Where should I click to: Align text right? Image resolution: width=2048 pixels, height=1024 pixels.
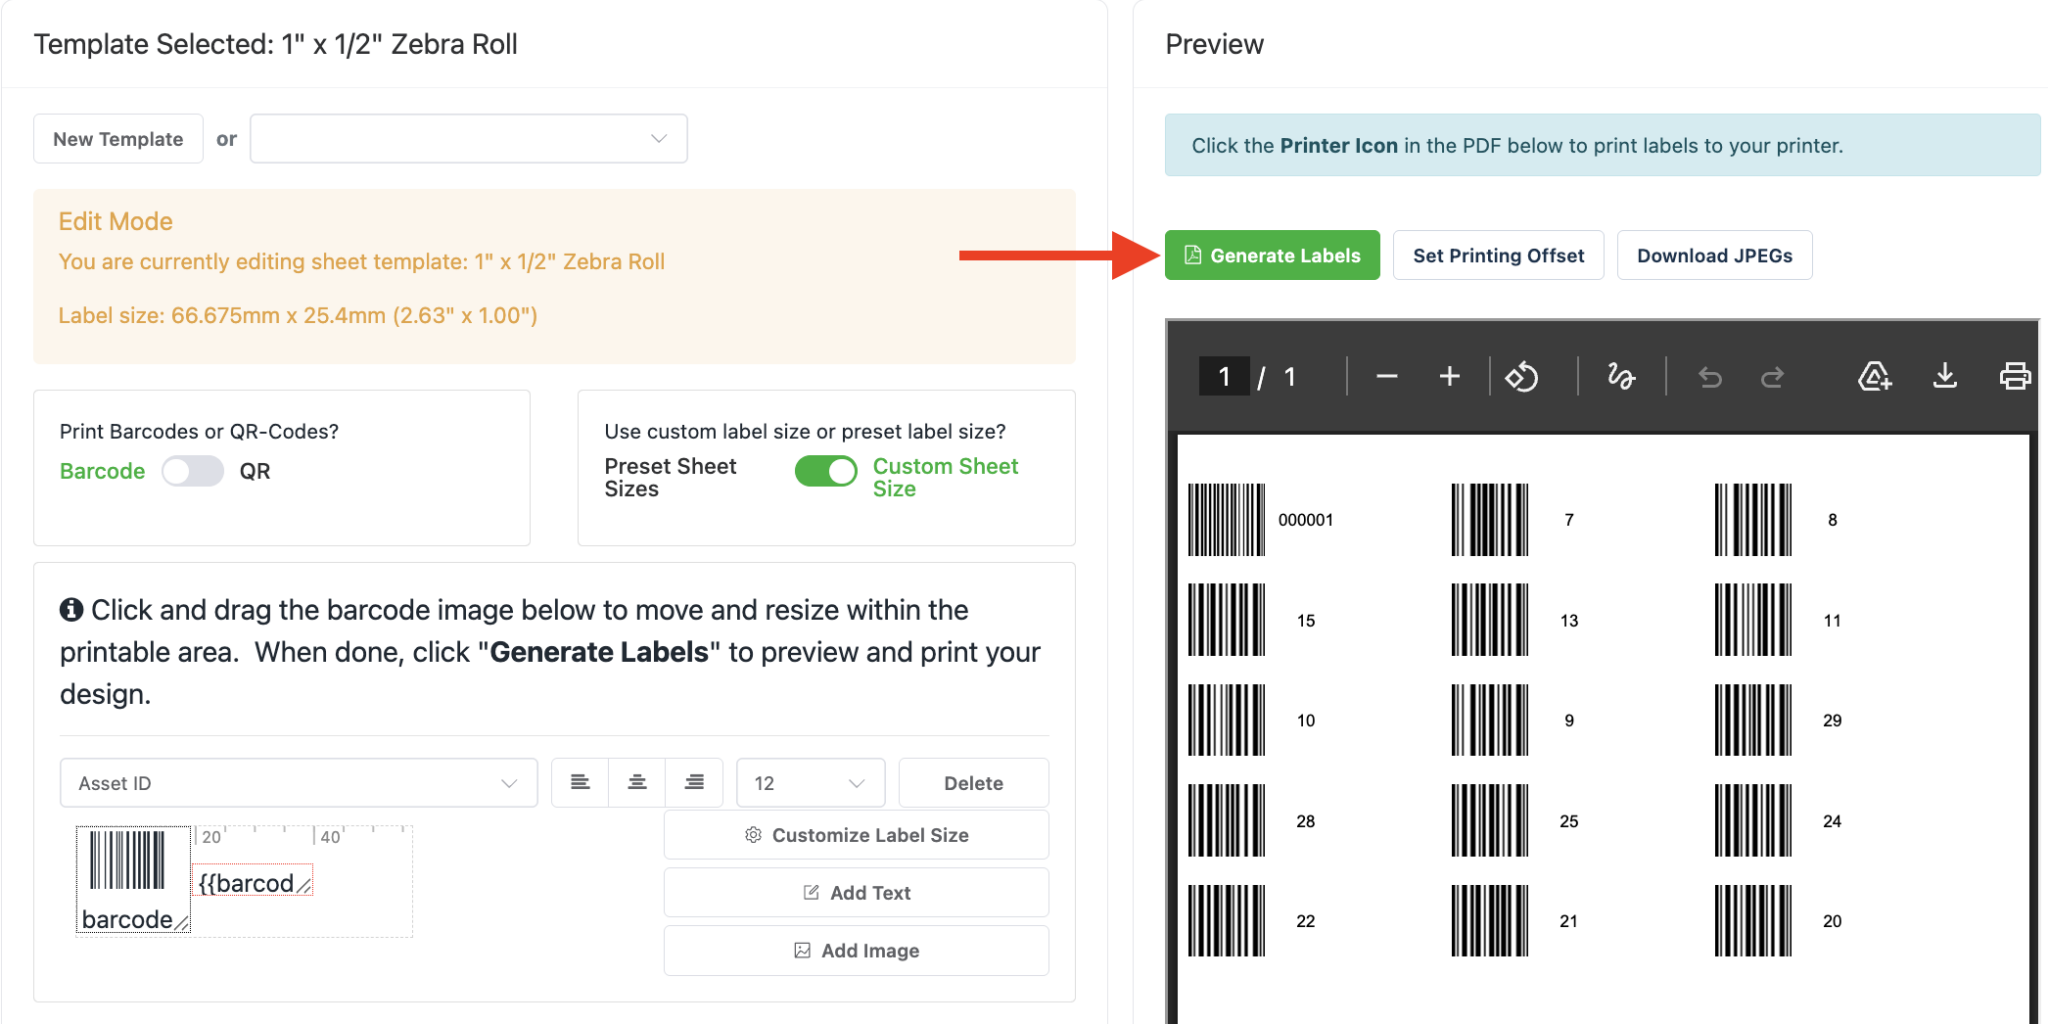point(694,783)
